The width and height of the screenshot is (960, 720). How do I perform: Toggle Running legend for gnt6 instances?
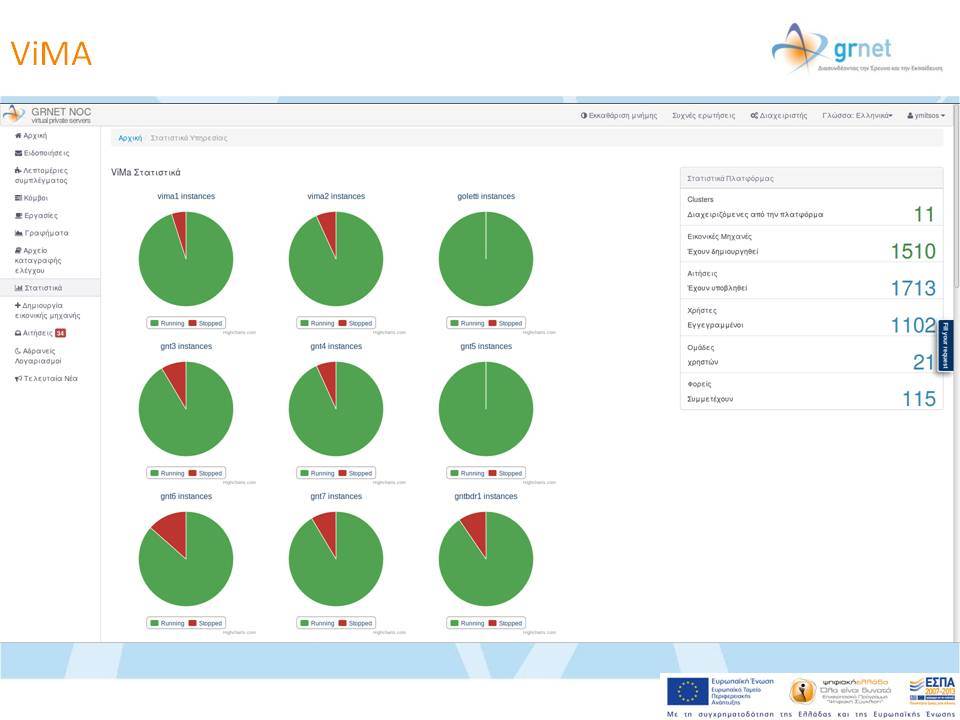pyautogui.click(x=167, y=623)
